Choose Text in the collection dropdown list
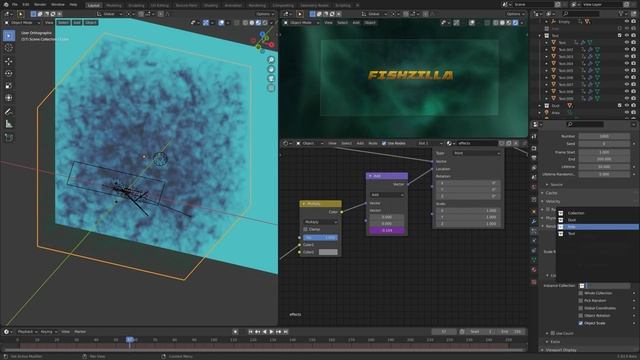This screenshot has height=360, width=640. [598, 234]
